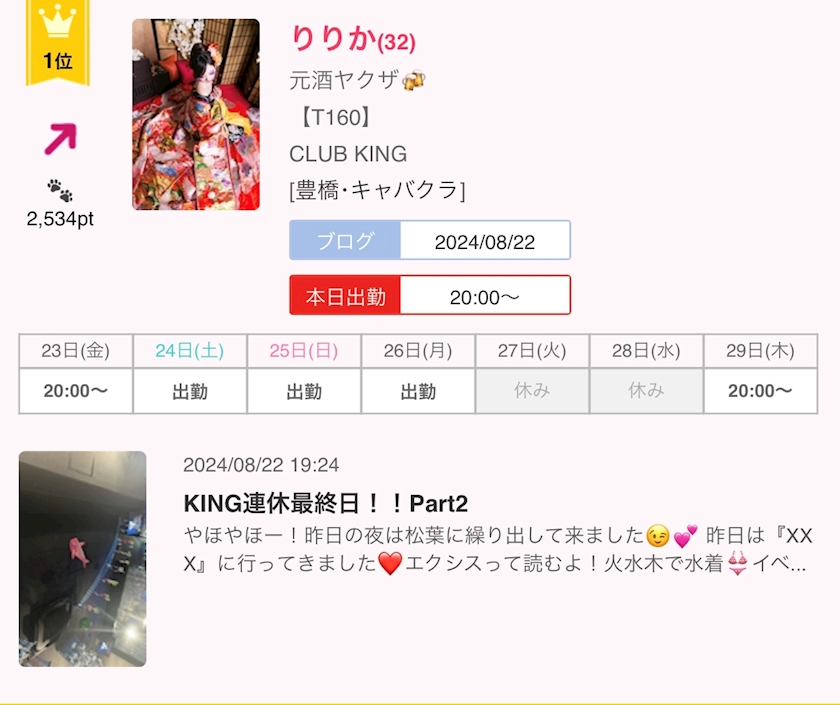
Task: Click the 25日(日) 出勤 schedule cell
Action: [304, 391]
